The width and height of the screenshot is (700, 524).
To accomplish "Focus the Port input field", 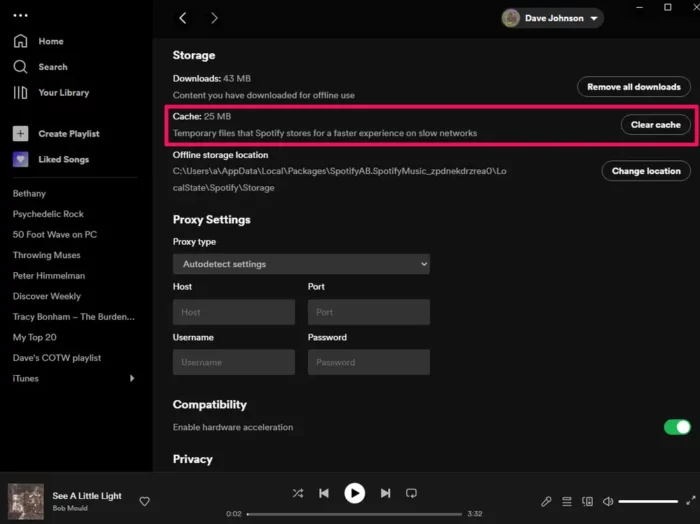I will click(369, 312).
